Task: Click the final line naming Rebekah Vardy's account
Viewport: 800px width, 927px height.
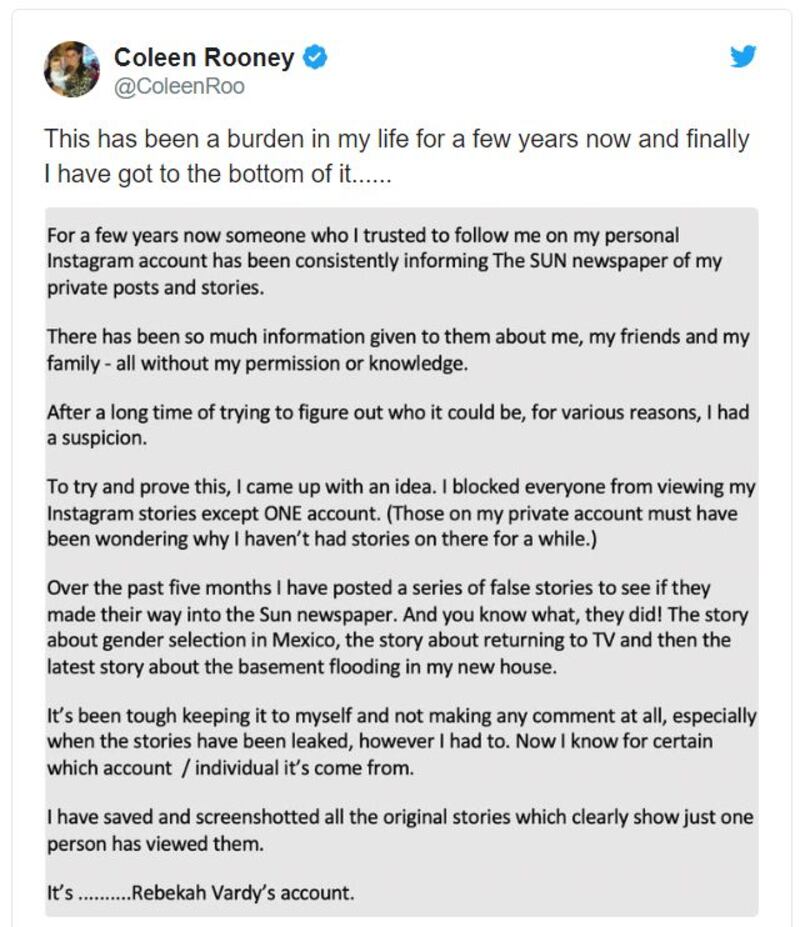Action: coord(201,892)
